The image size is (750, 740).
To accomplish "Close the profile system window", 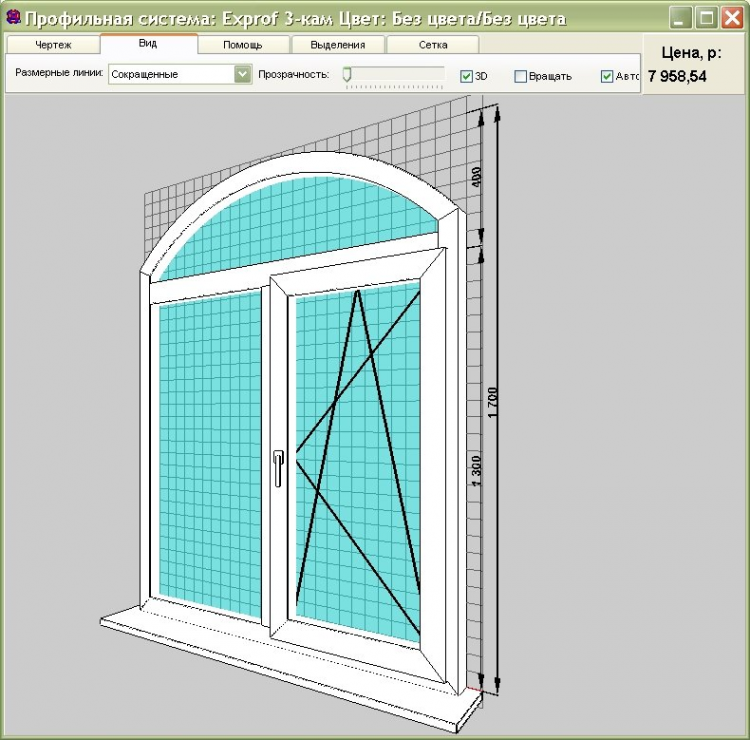I will pyautogui.click(x=733, y=18).
